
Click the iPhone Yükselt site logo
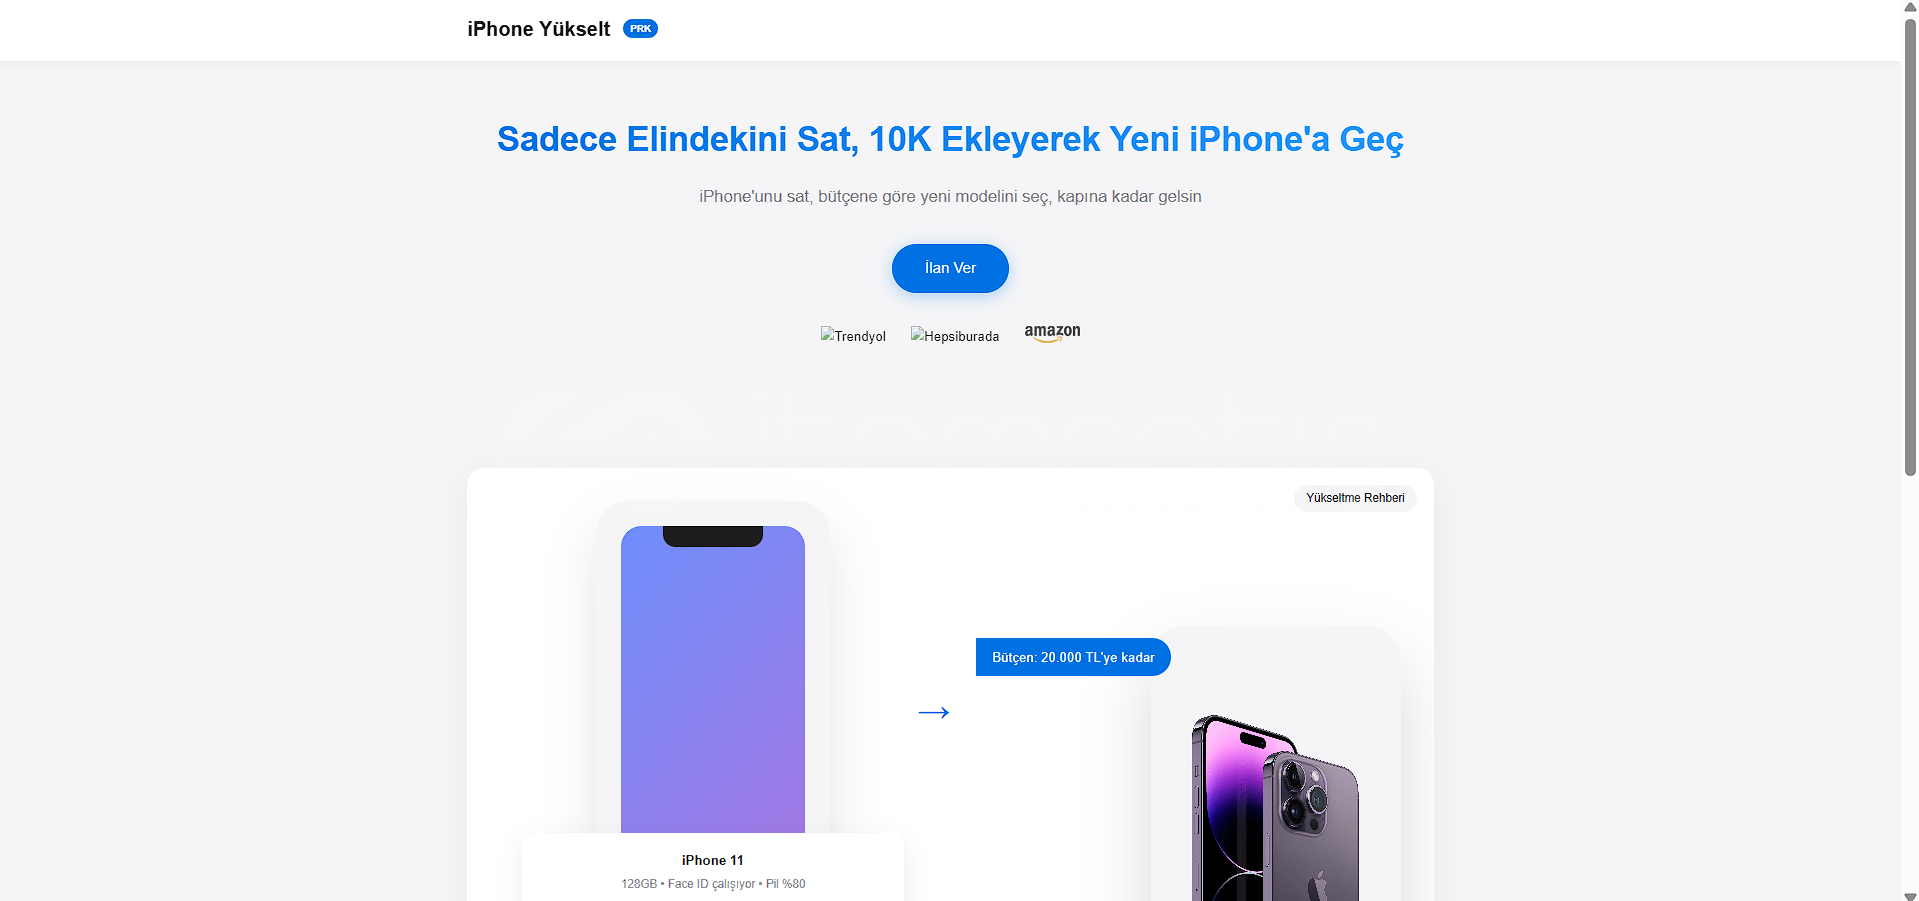point(538,29)
